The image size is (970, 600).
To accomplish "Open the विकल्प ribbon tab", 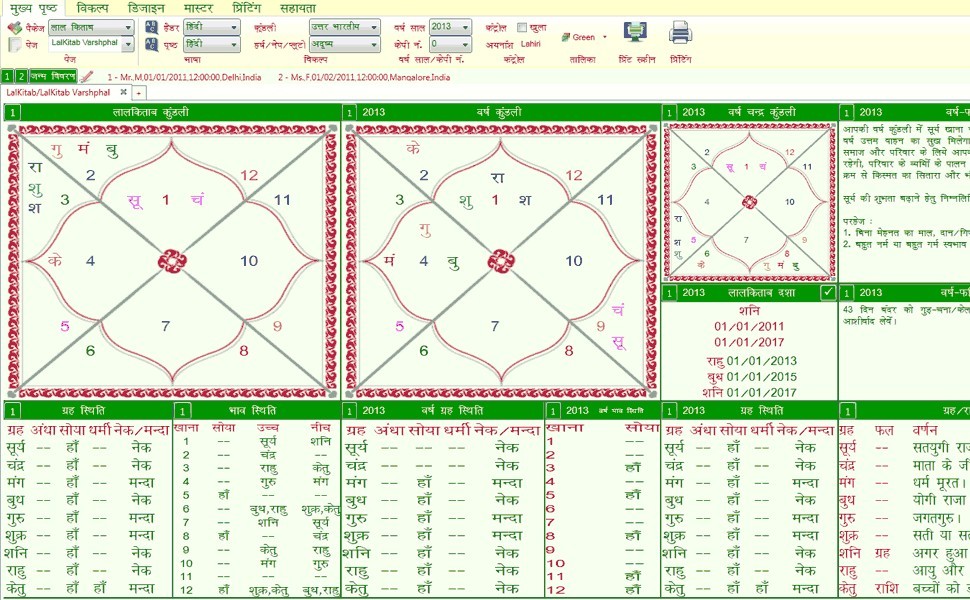I will 93,8.
